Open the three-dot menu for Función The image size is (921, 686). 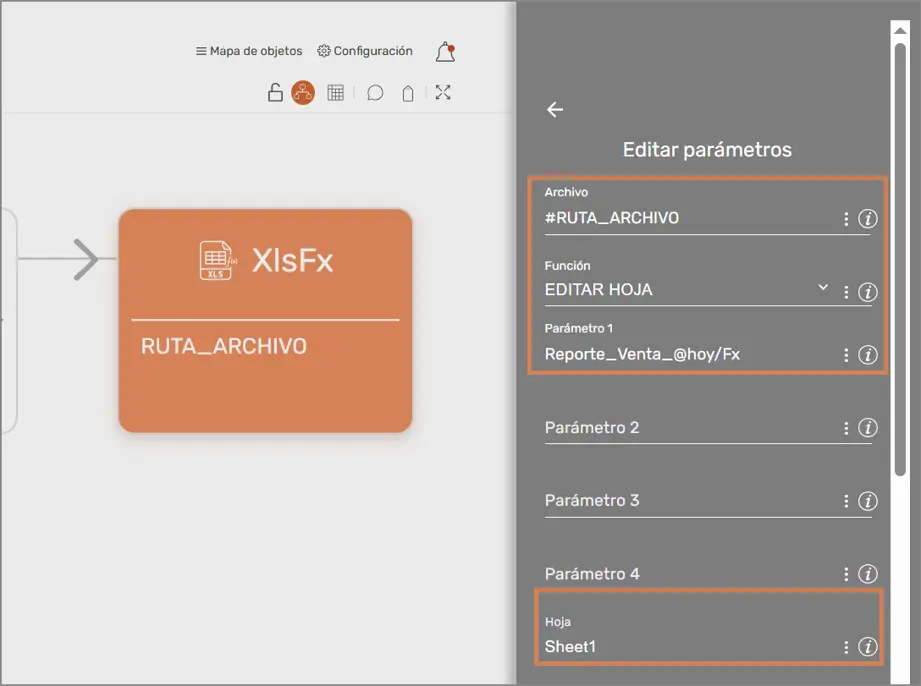point(846,292)
